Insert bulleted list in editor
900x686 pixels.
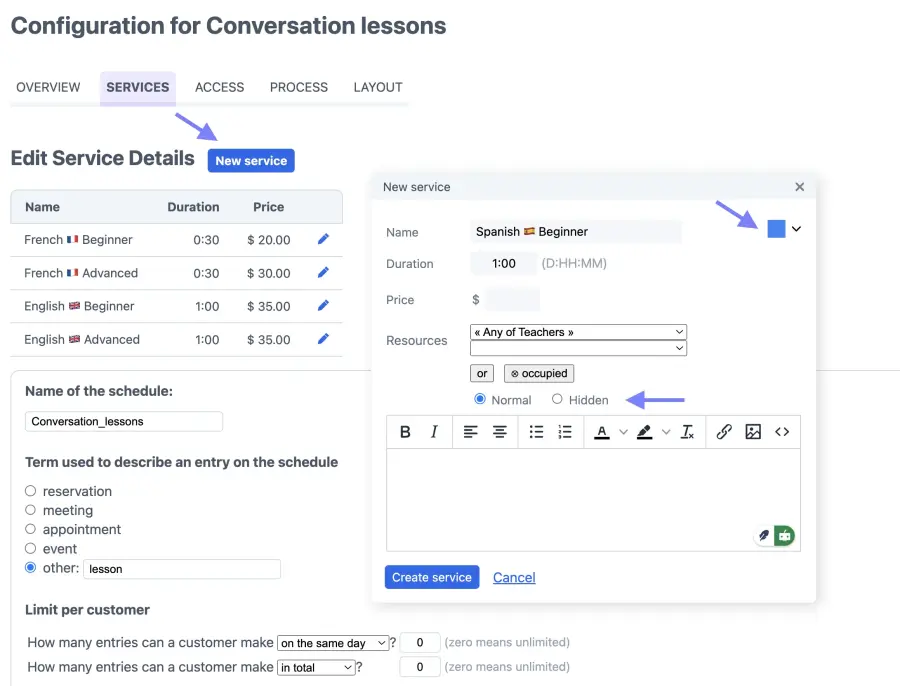tap(536, 432)
